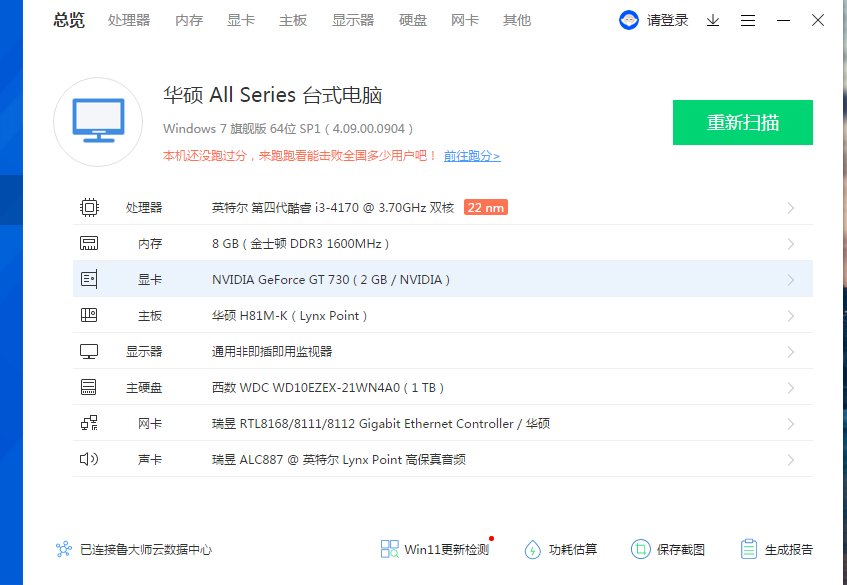Click 瑞昱 ALC887 sound card text
Image resolution: width=847 pixels, height=585 pixels.
[339, 460]
